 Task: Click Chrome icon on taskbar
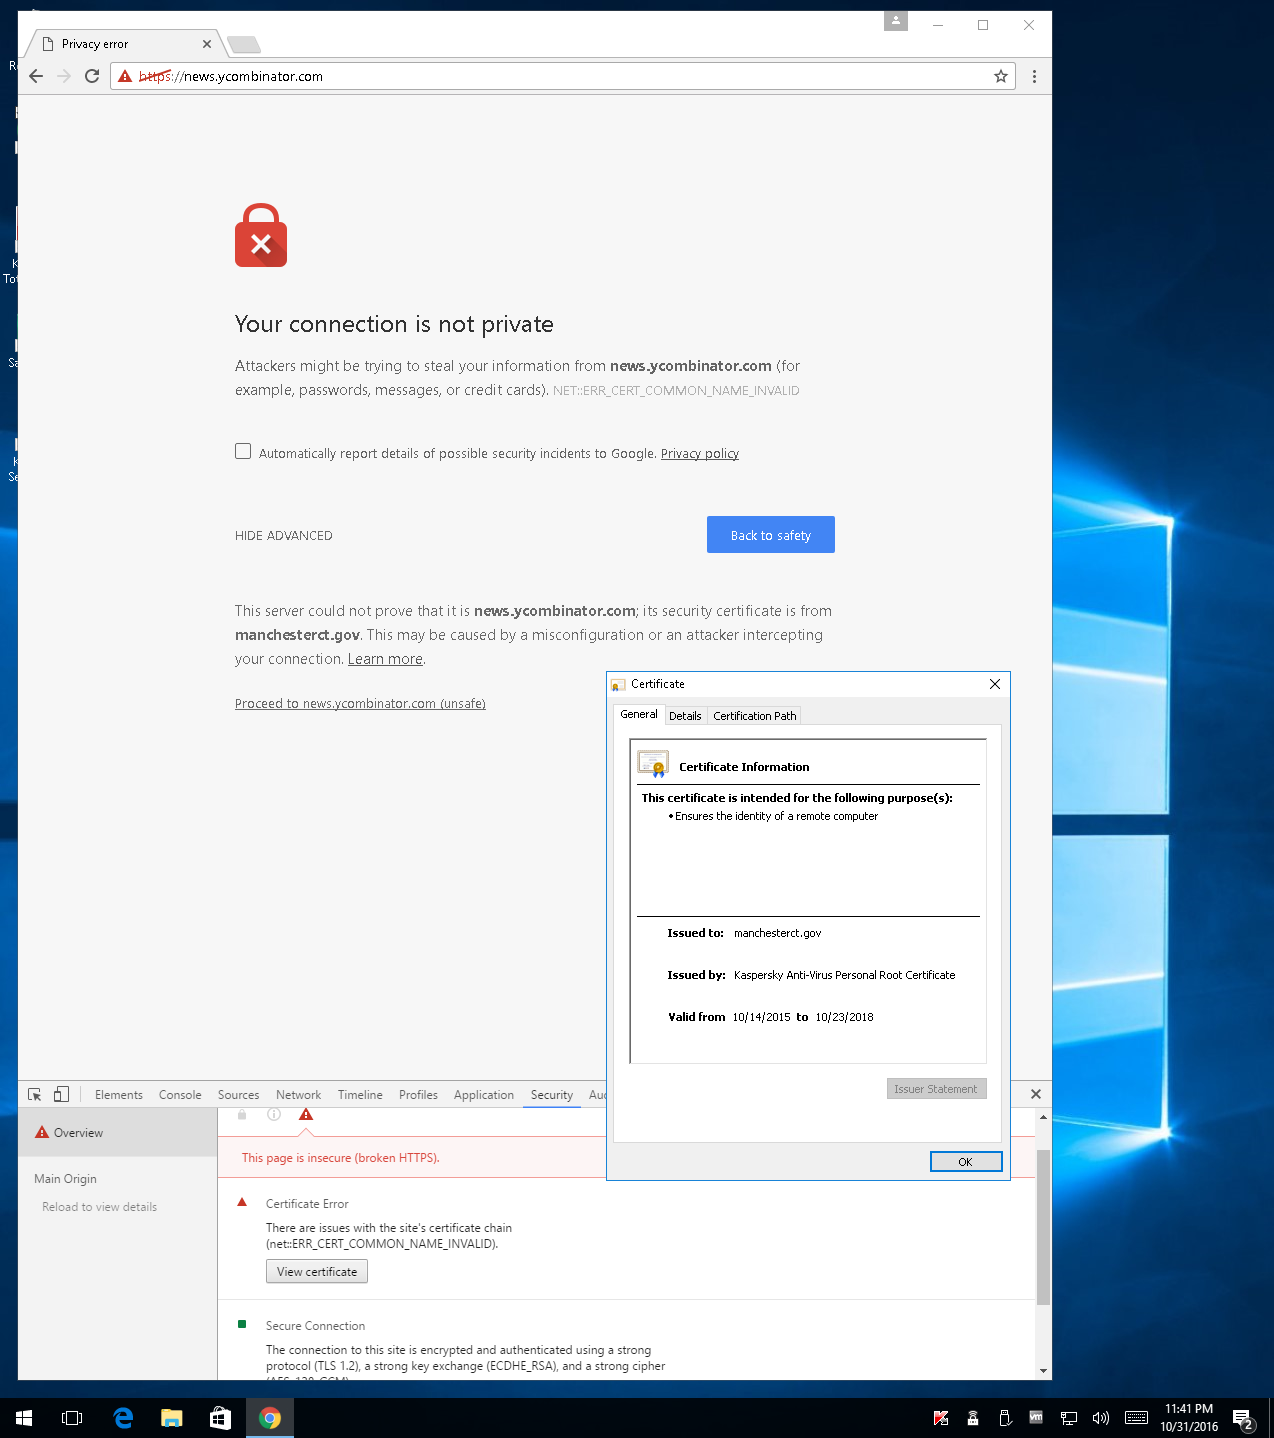(x=270, y=1418)
